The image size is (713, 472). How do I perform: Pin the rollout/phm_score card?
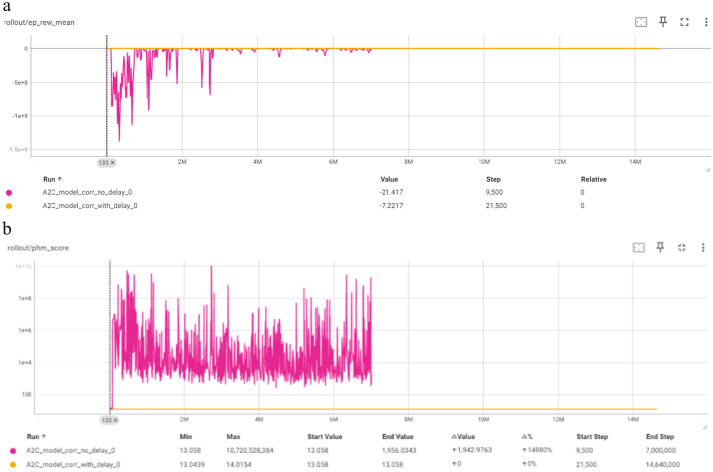tap(660, 247)
